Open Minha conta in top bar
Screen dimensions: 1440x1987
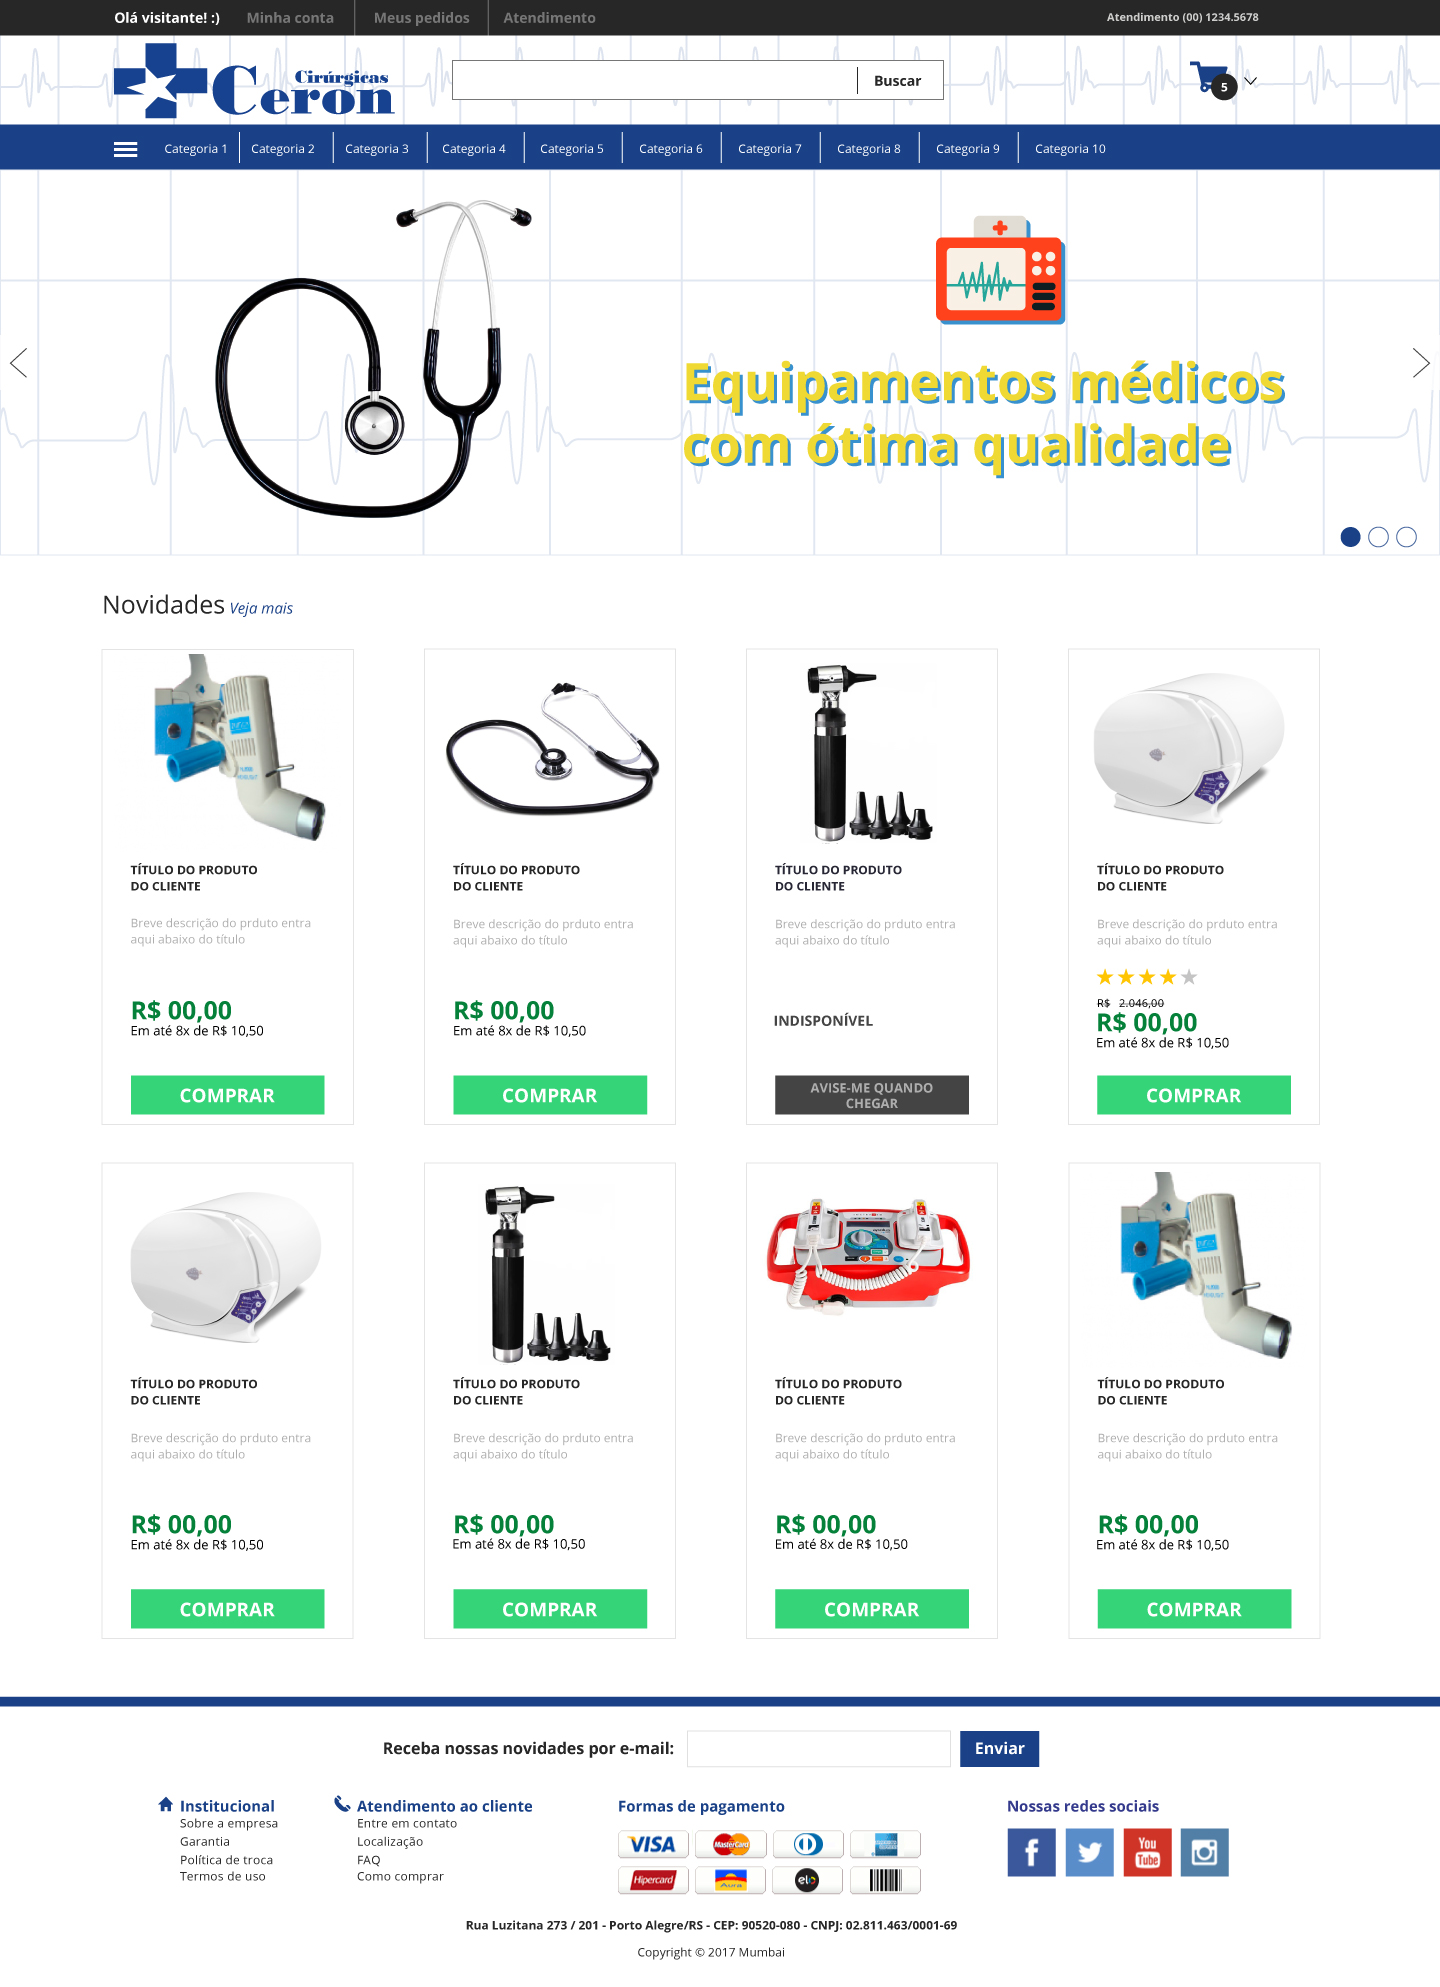290,18
